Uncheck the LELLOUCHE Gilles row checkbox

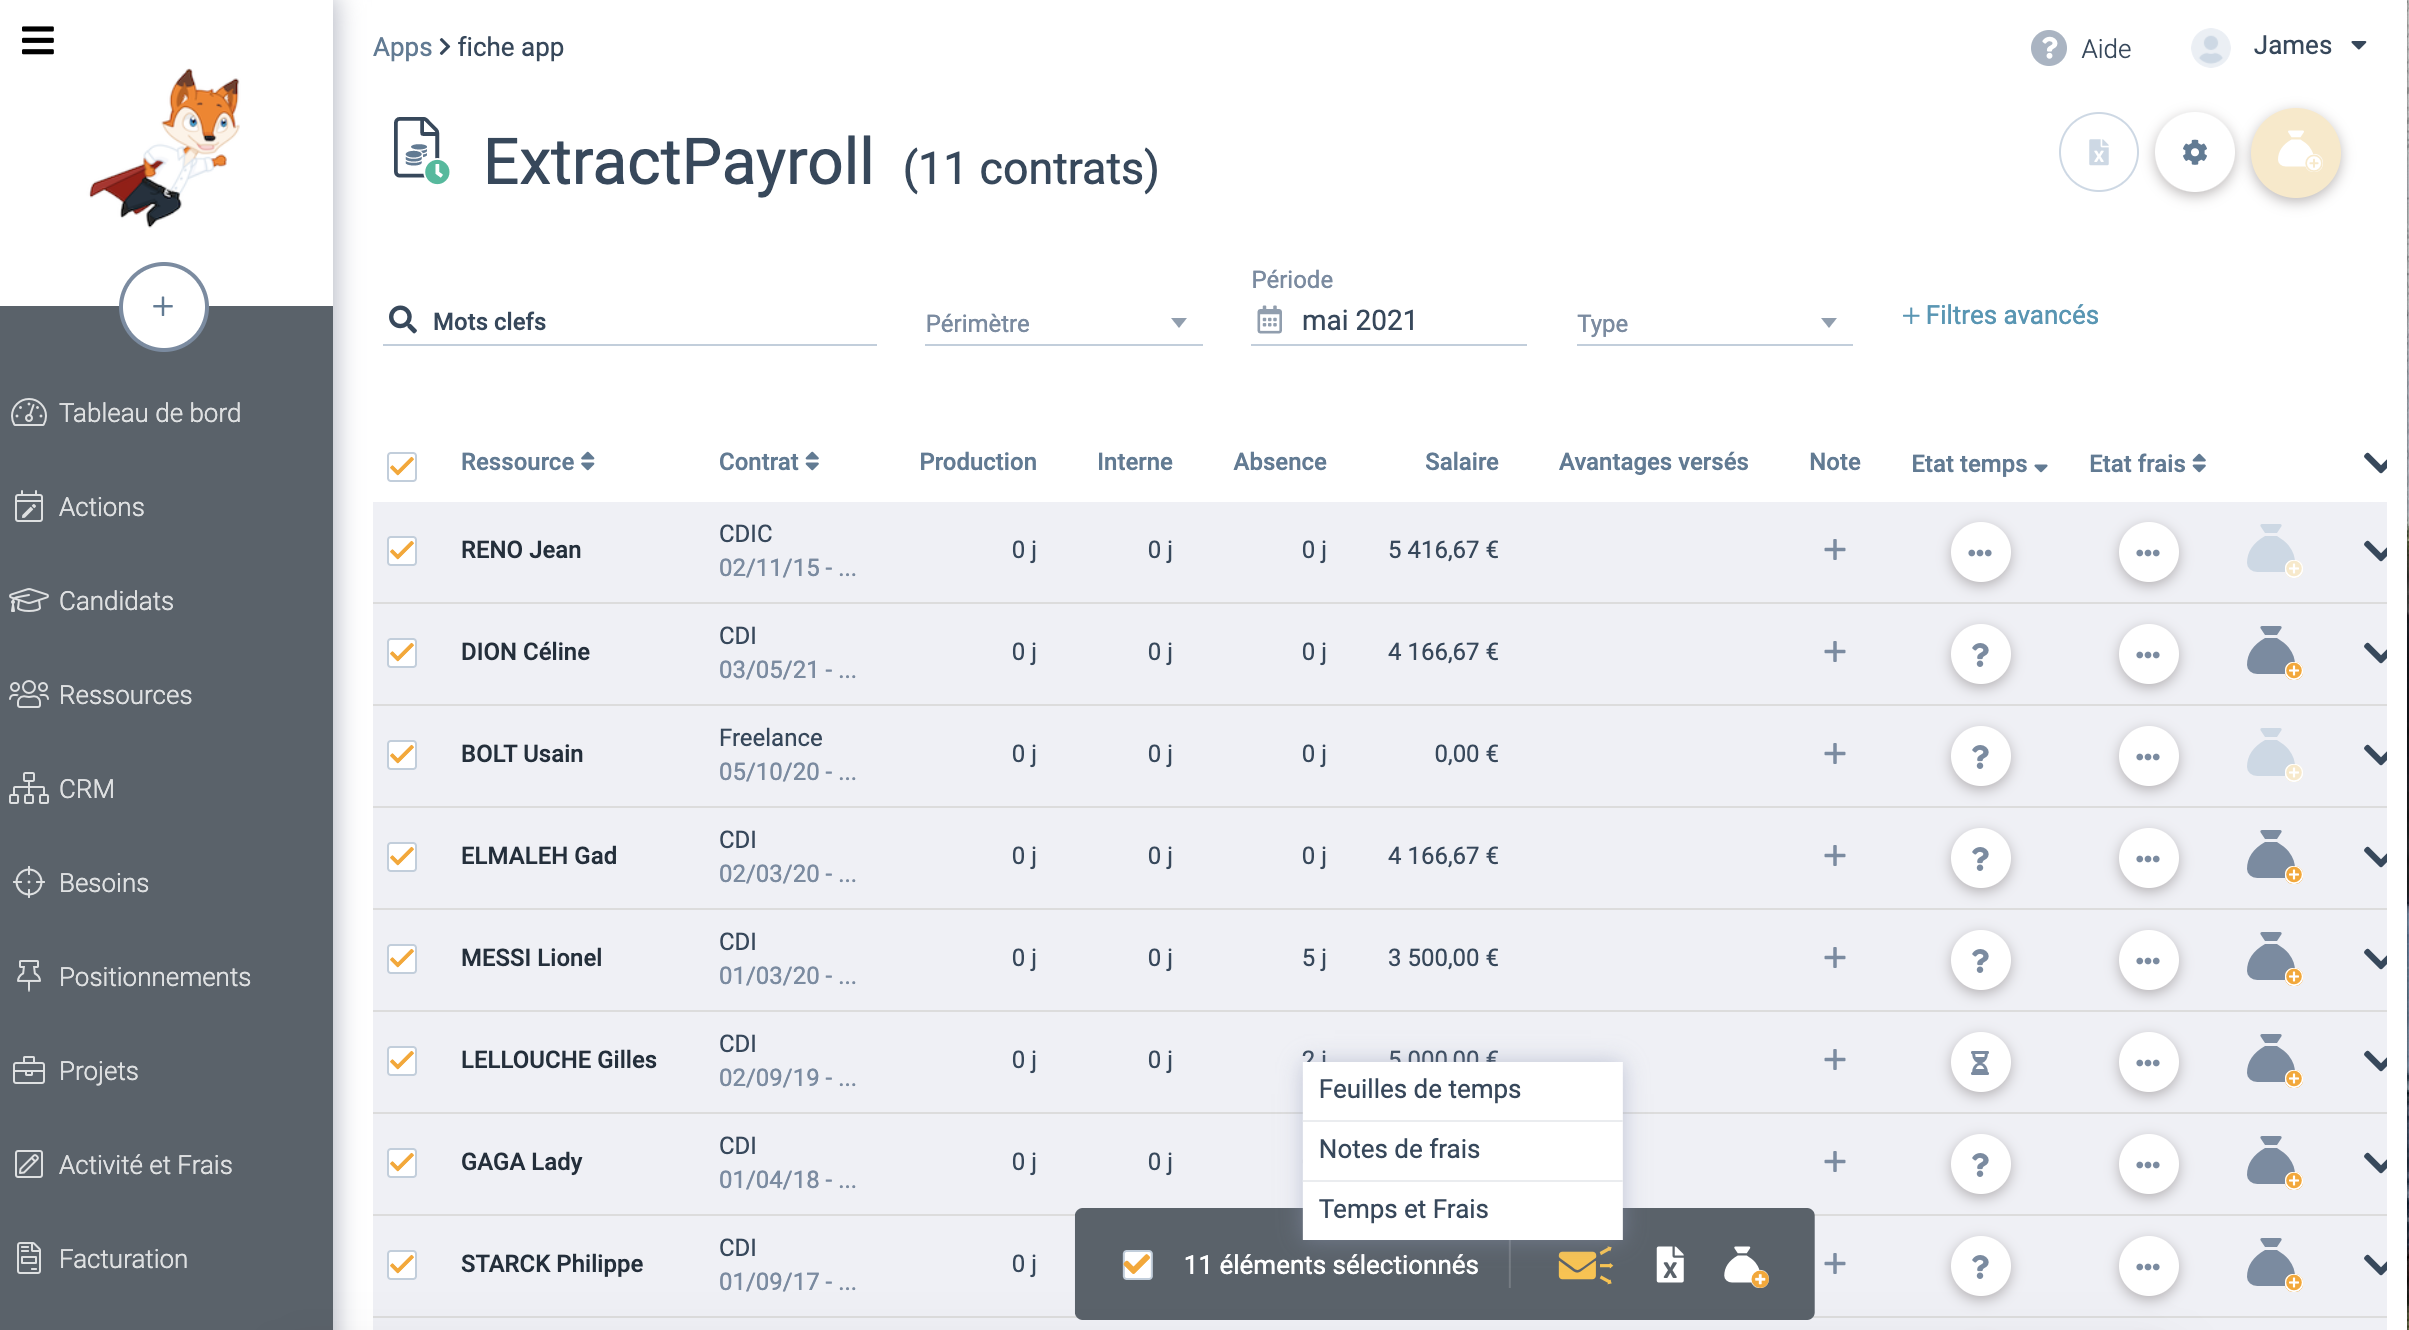[x=402, y=1060]
